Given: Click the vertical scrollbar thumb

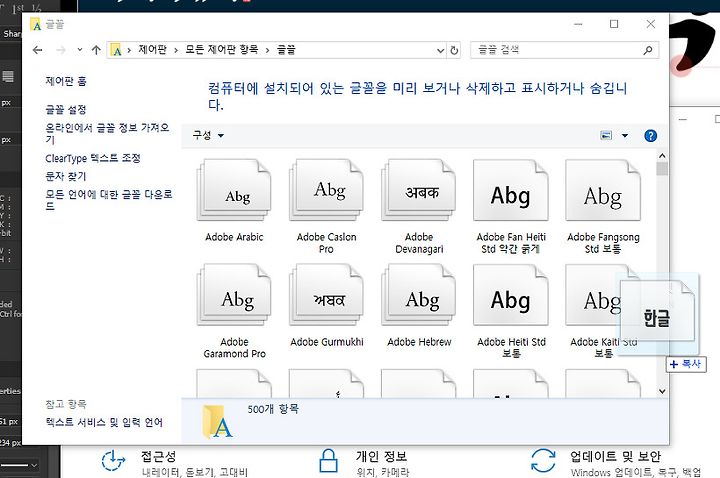Looking at the screenshot, I should [662, 169].
